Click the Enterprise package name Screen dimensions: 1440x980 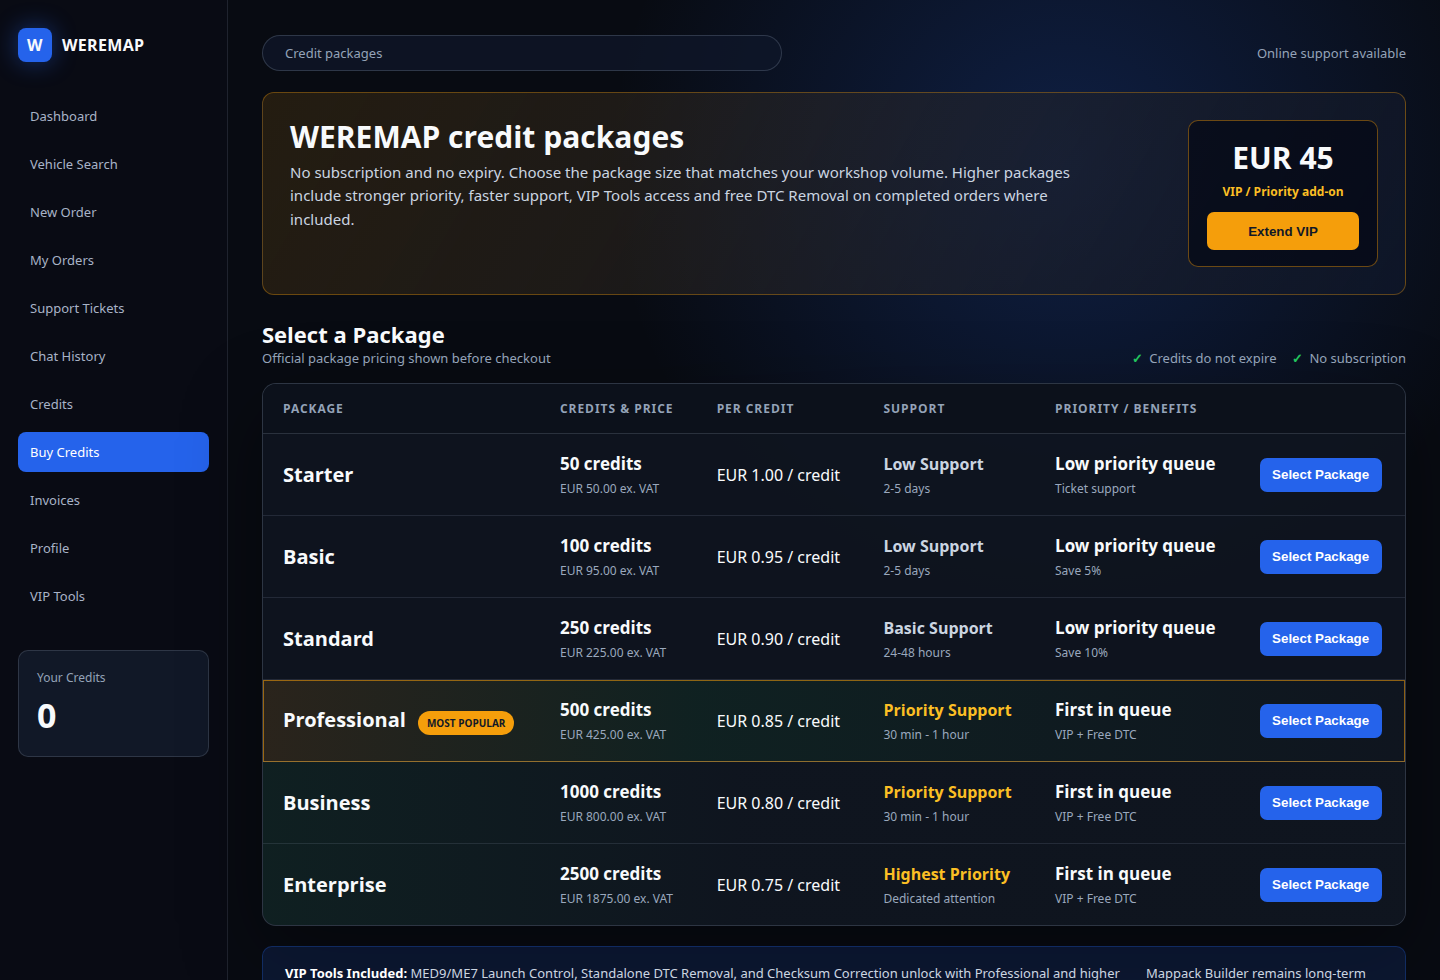[x=335, y=885]
